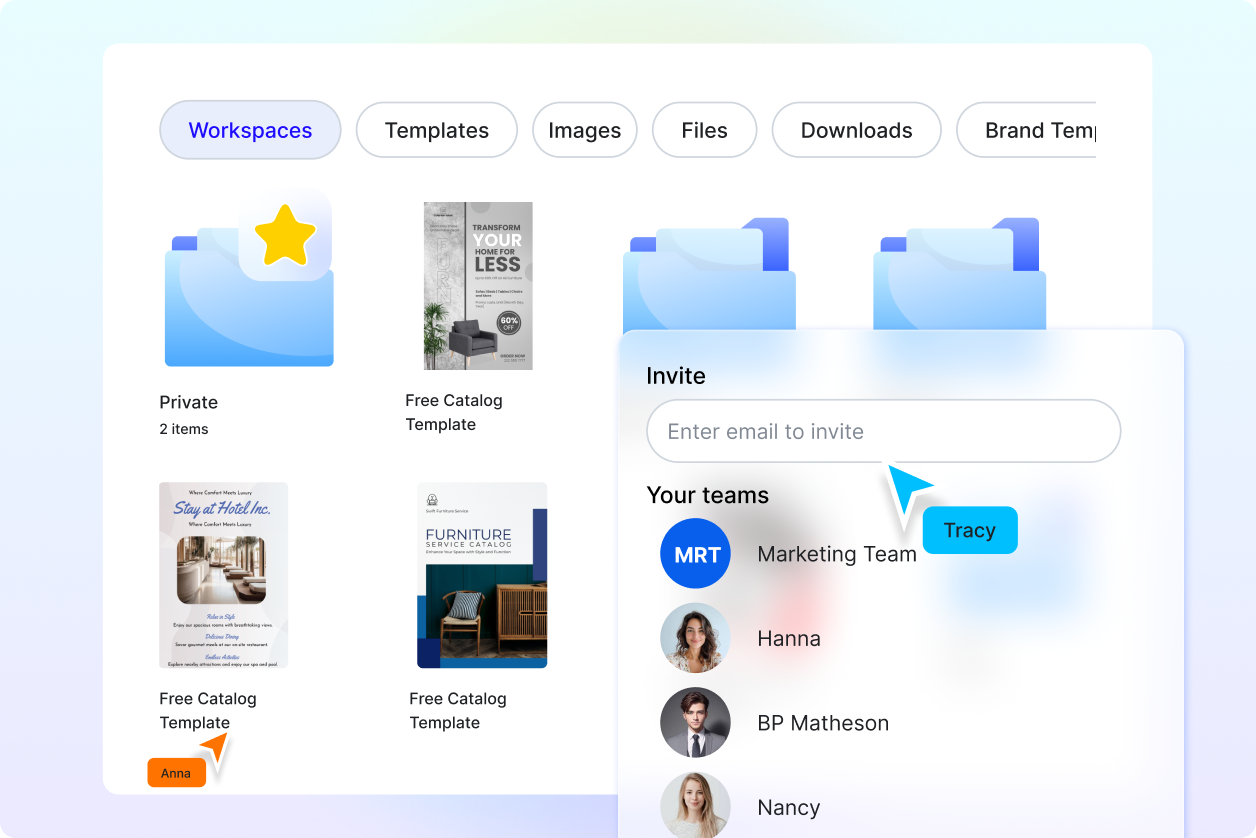Click 'Free Catalog Template' label under furniture catalog

point(458,710)
